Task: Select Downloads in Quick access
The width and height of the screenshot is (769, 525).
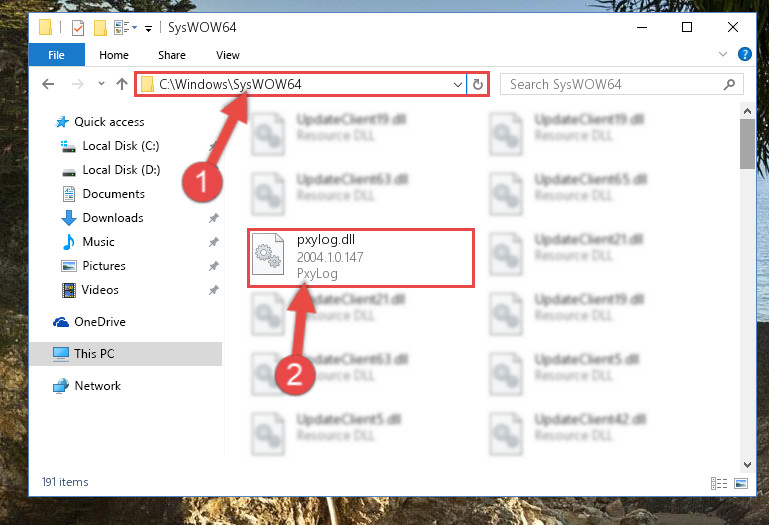Action: 113,218
